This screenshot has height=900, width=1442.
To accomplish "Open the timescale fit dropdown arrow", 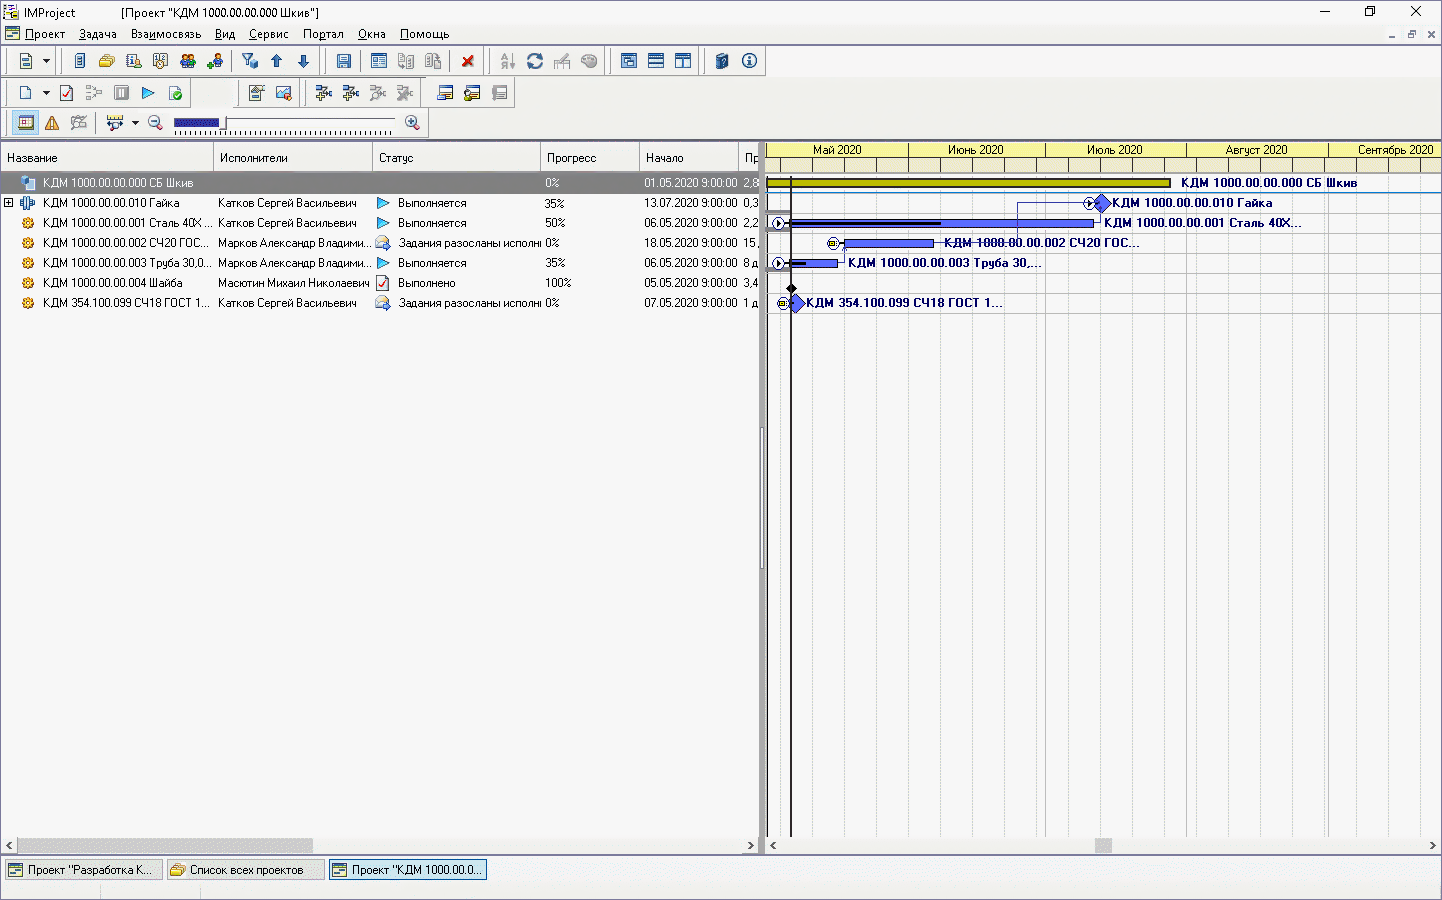I will (x=135, y=123).
